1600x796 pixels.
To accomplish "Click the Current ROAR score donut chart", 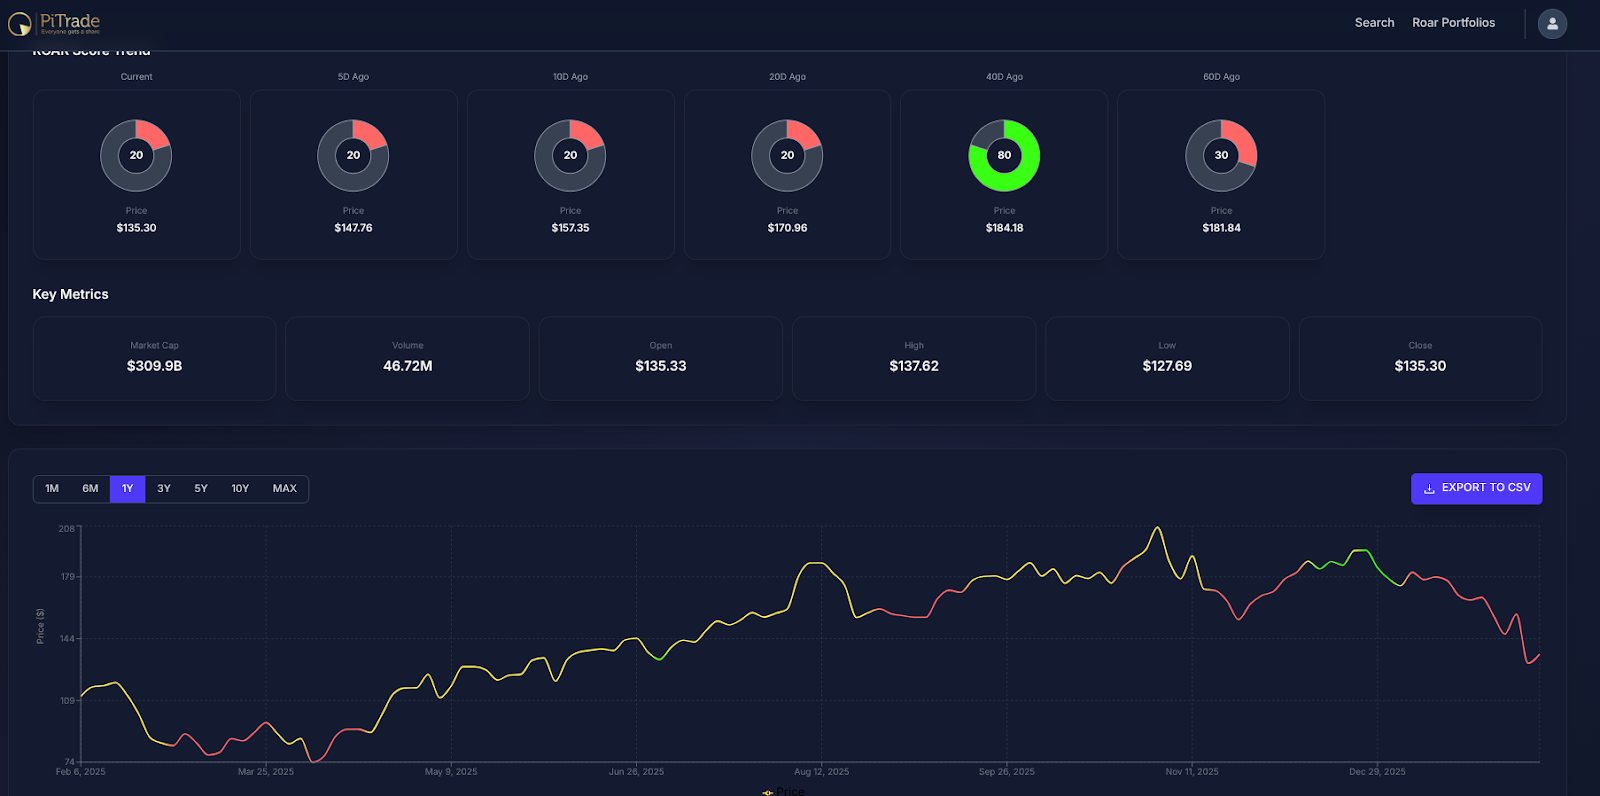I will point(136,155).
